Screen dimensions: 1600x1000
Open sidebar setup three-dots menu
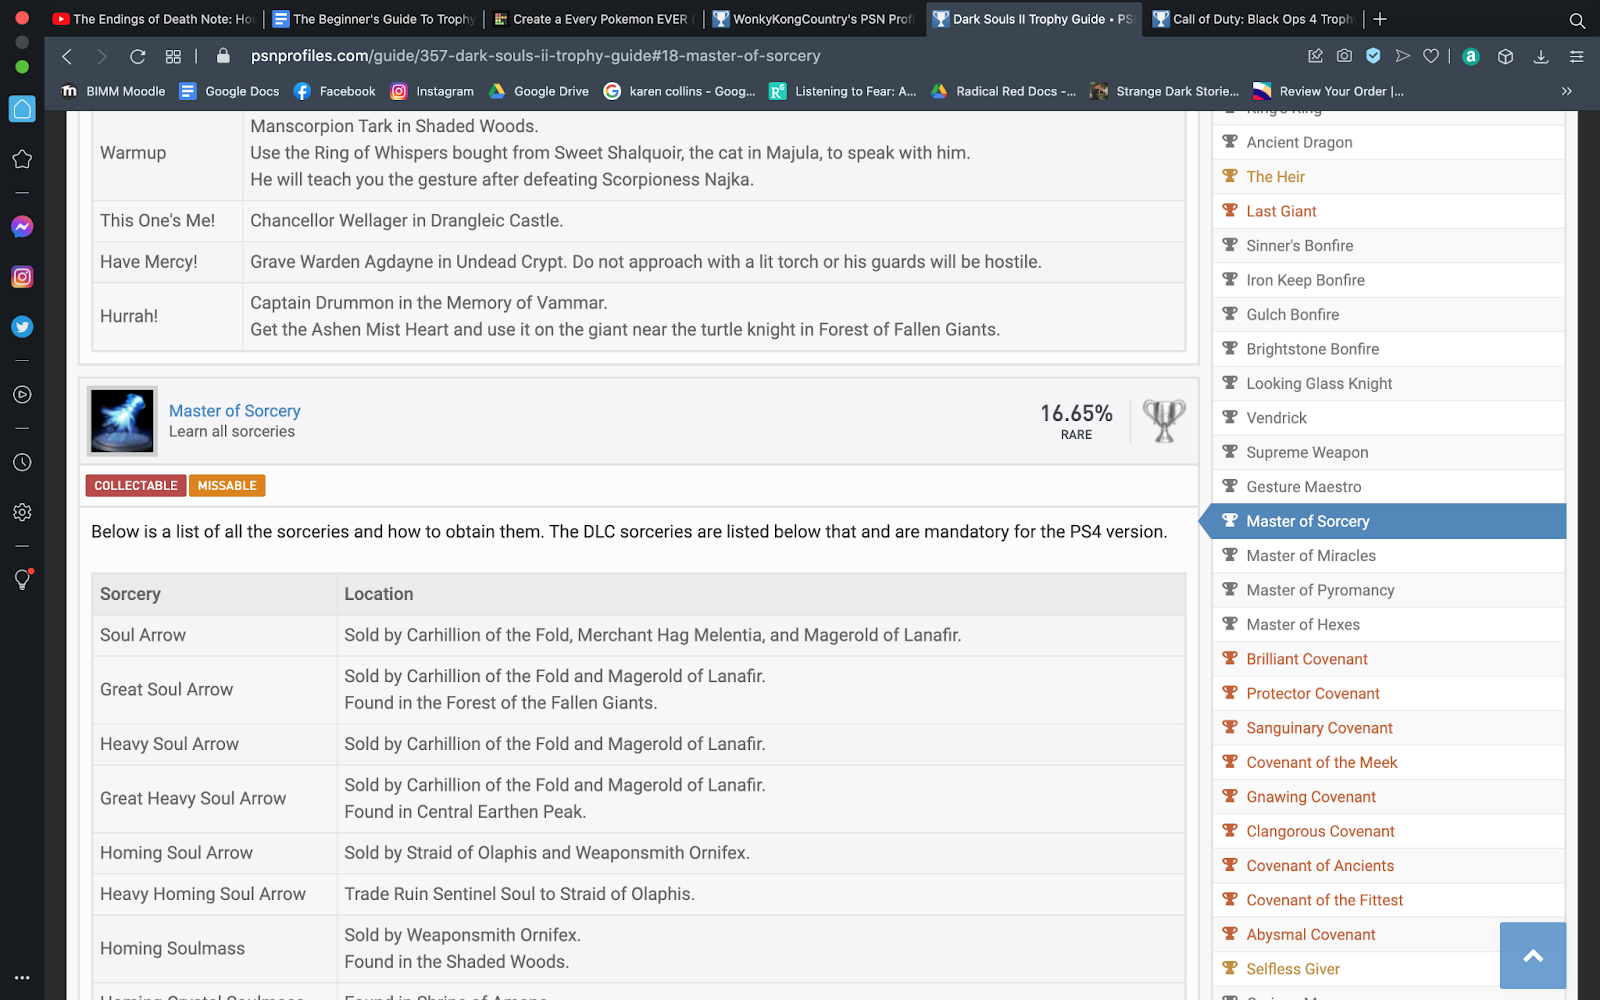(x=22, y=977)
